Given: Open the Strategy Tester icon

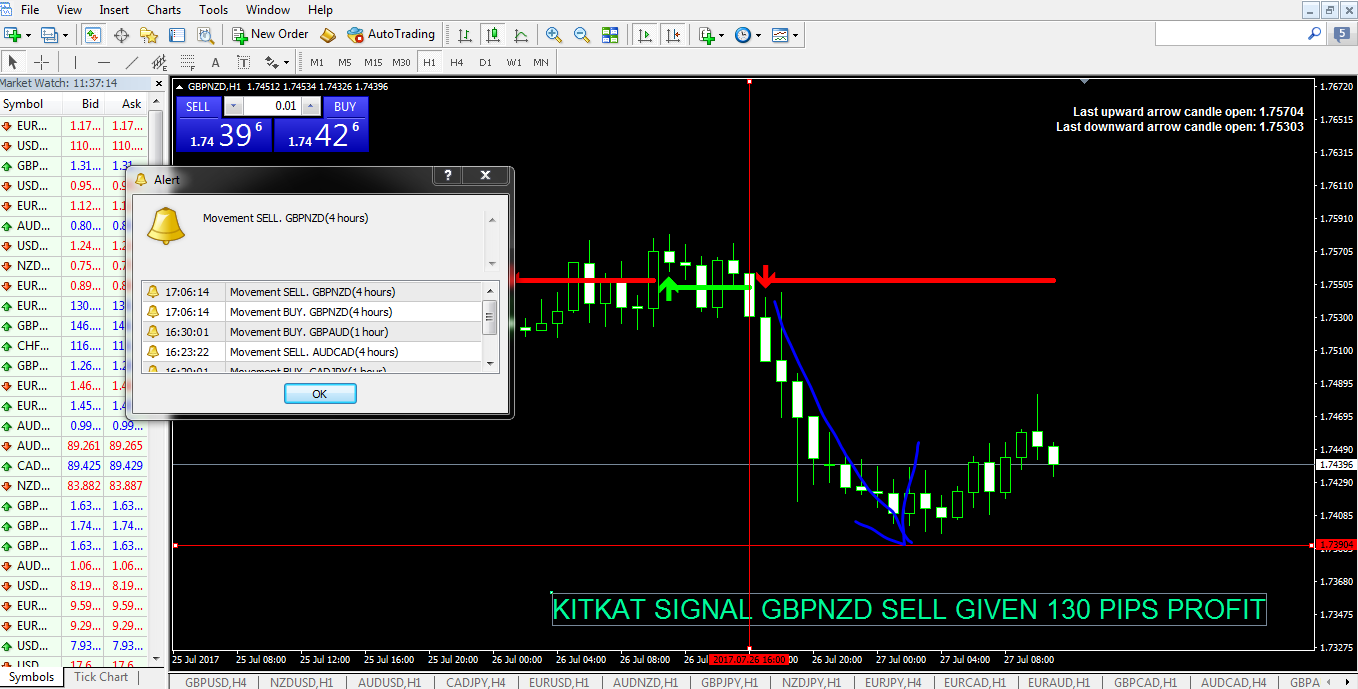Looking at the screenshot, I should 206,34.
